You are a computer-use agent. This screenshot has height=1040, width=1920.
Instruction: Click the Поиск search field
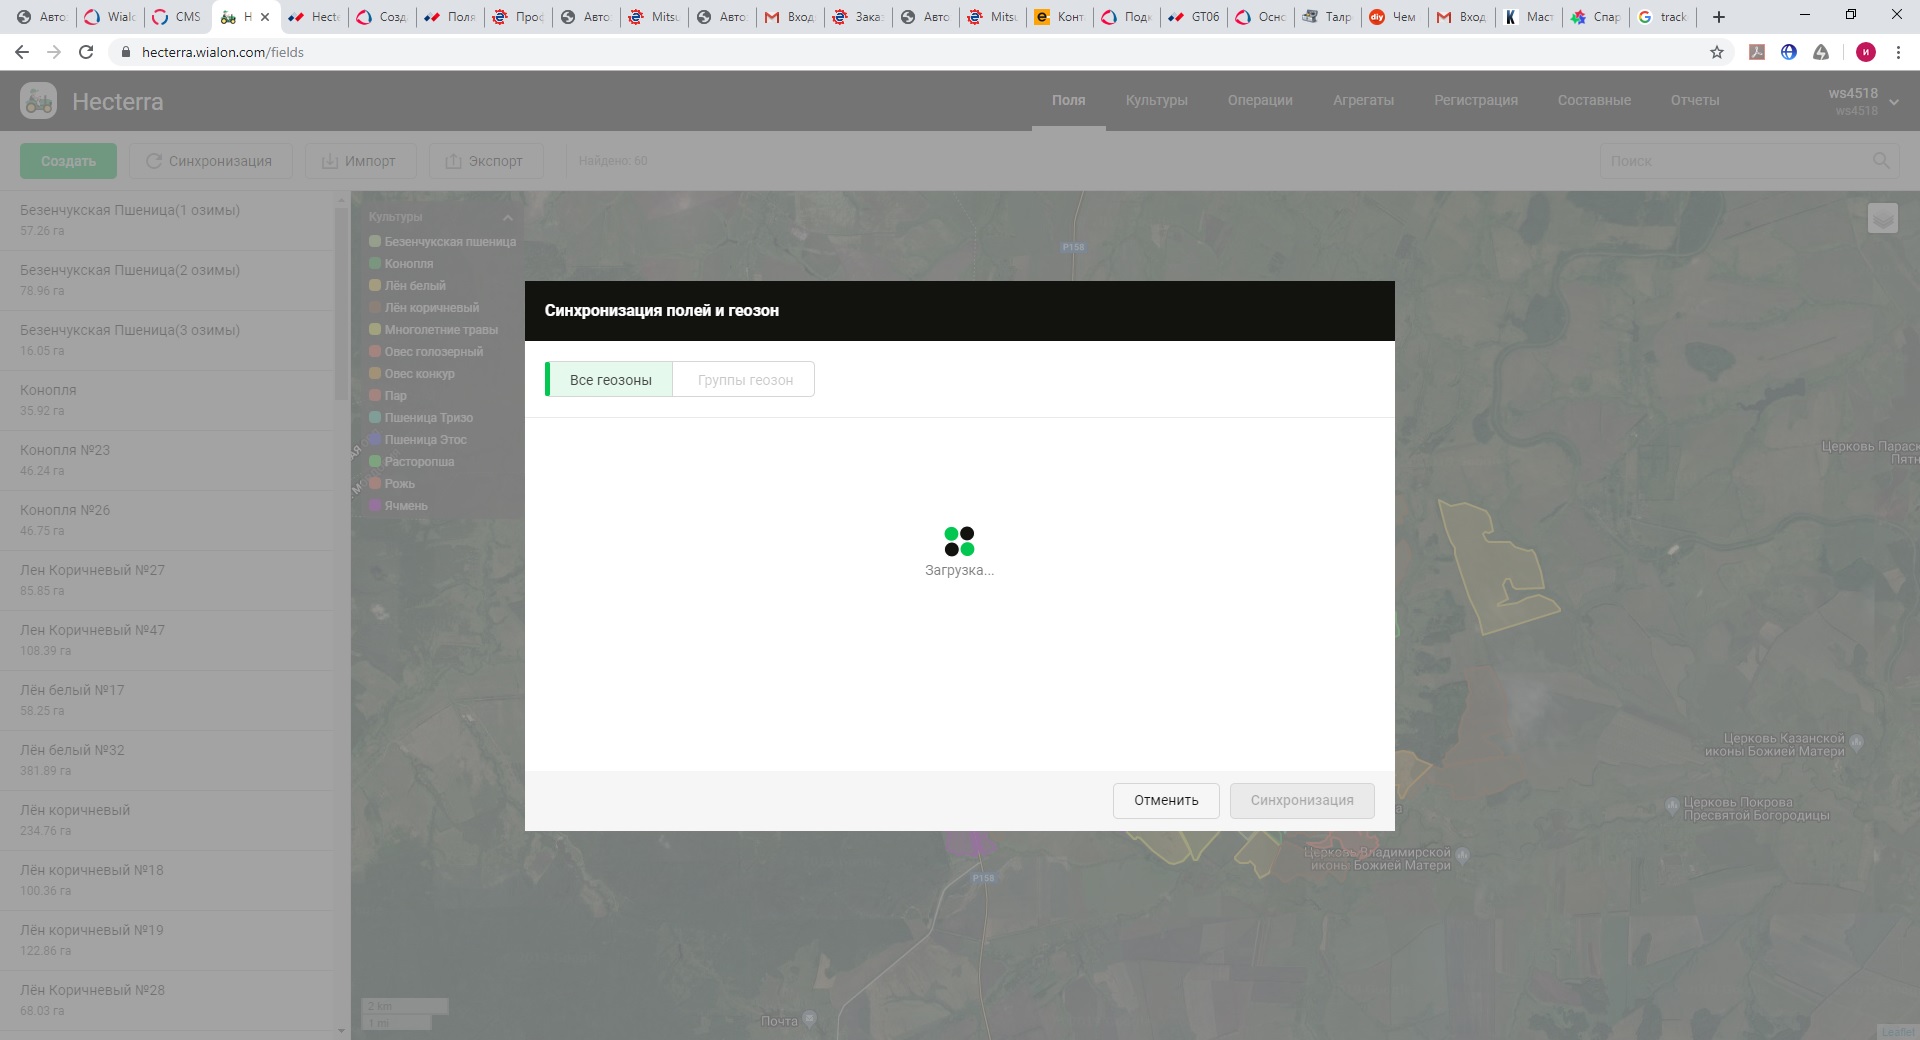1735,161
